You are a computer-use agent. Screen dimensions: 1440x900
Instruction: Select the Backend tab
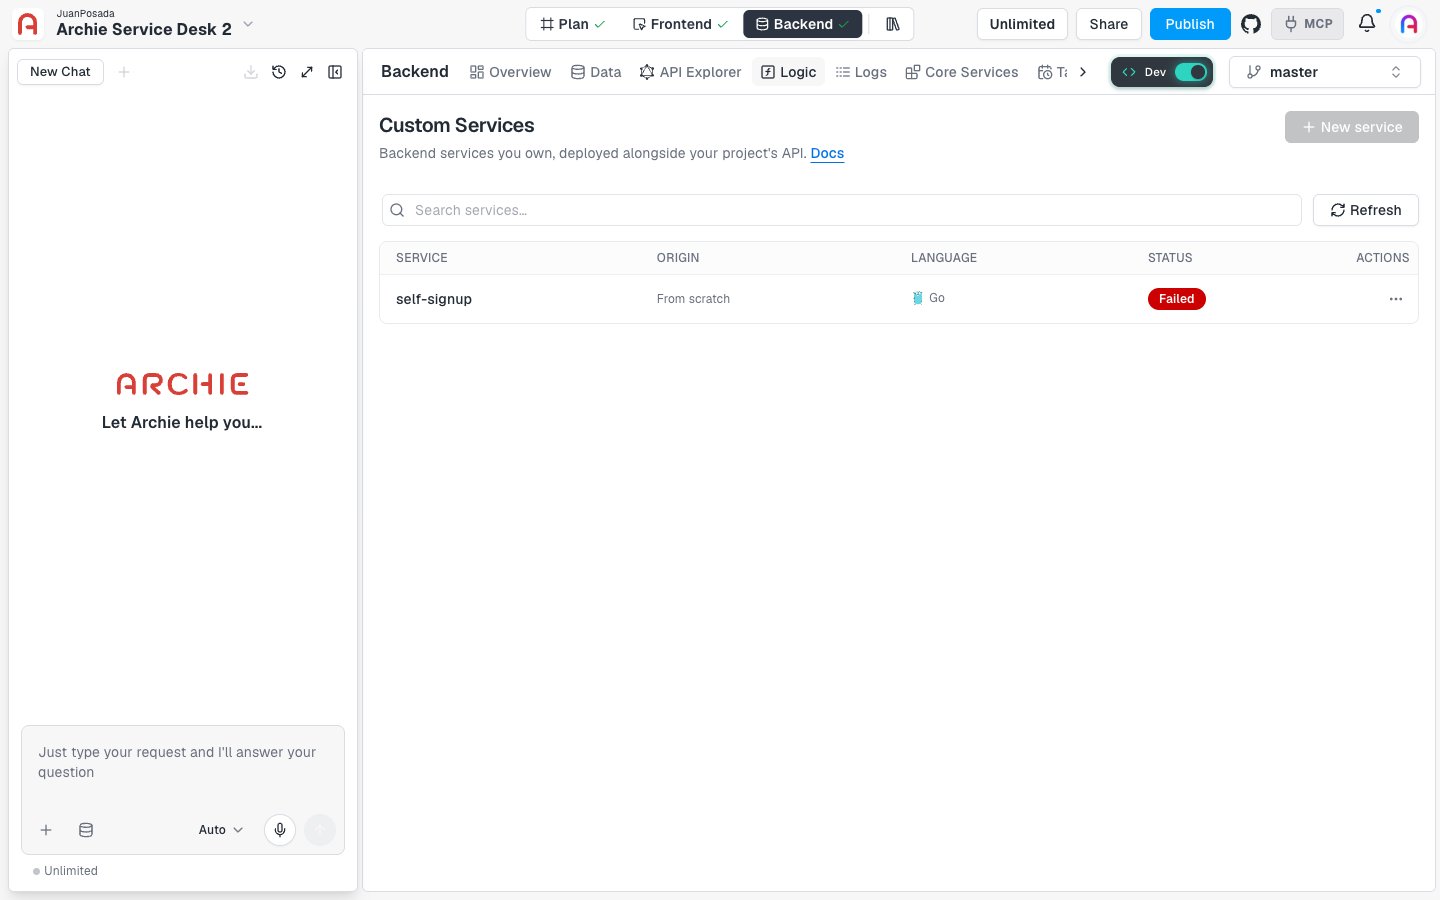coord(803,24)
